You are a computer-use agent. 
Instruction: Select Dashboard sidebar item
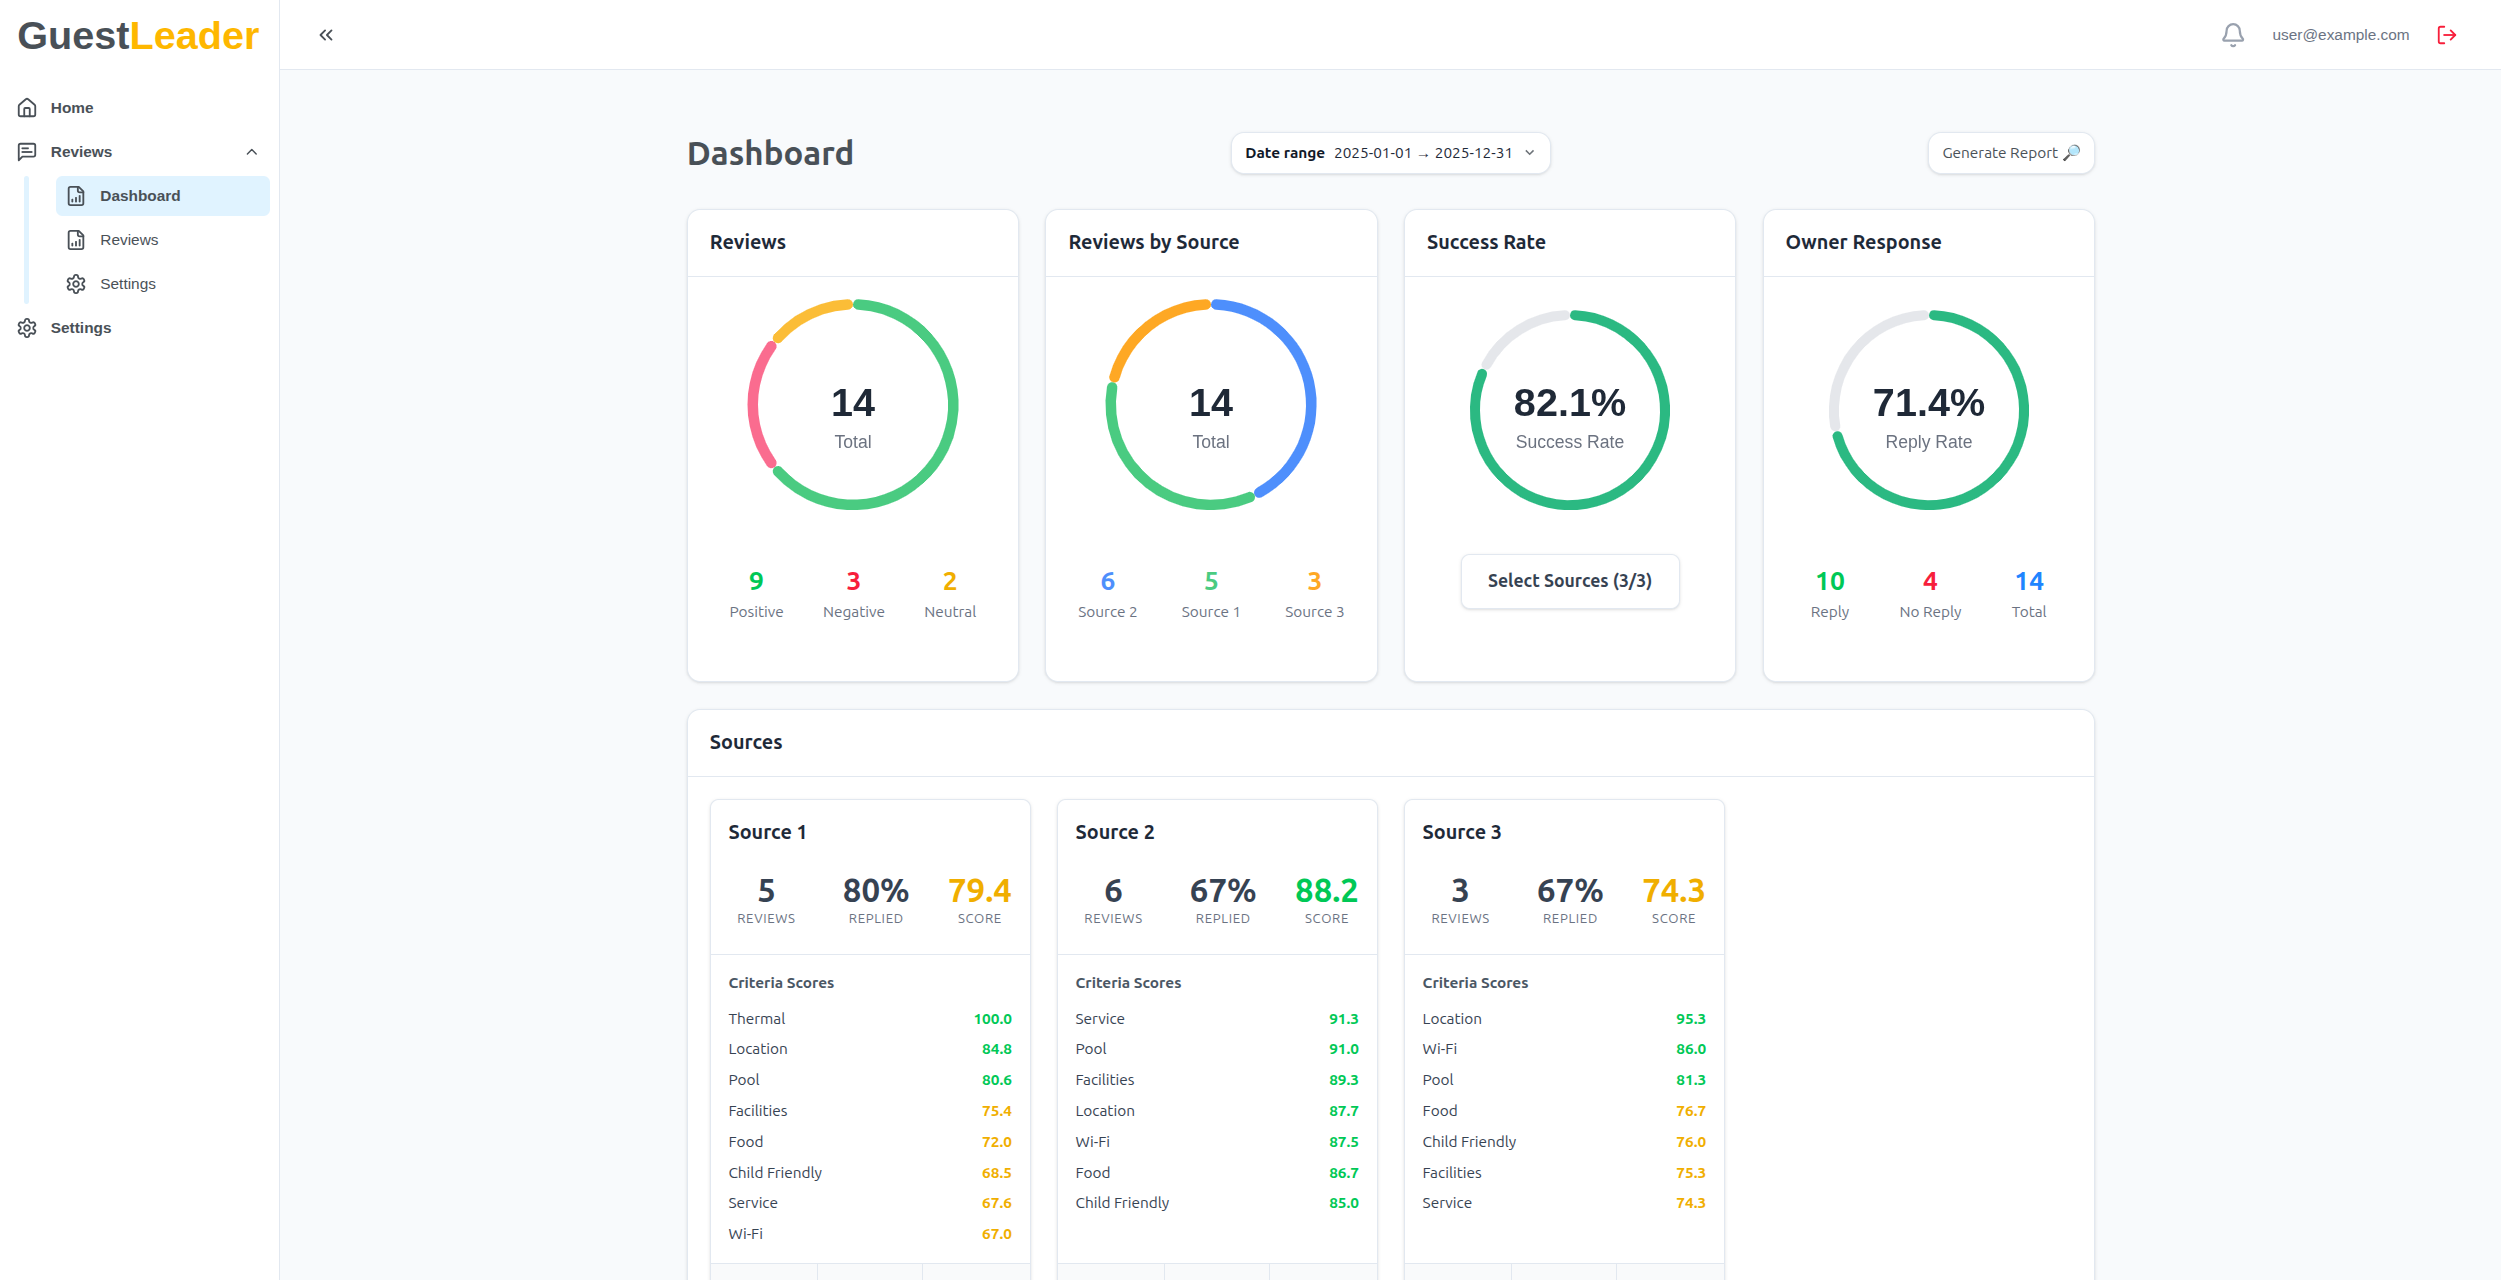pos(163,196)
